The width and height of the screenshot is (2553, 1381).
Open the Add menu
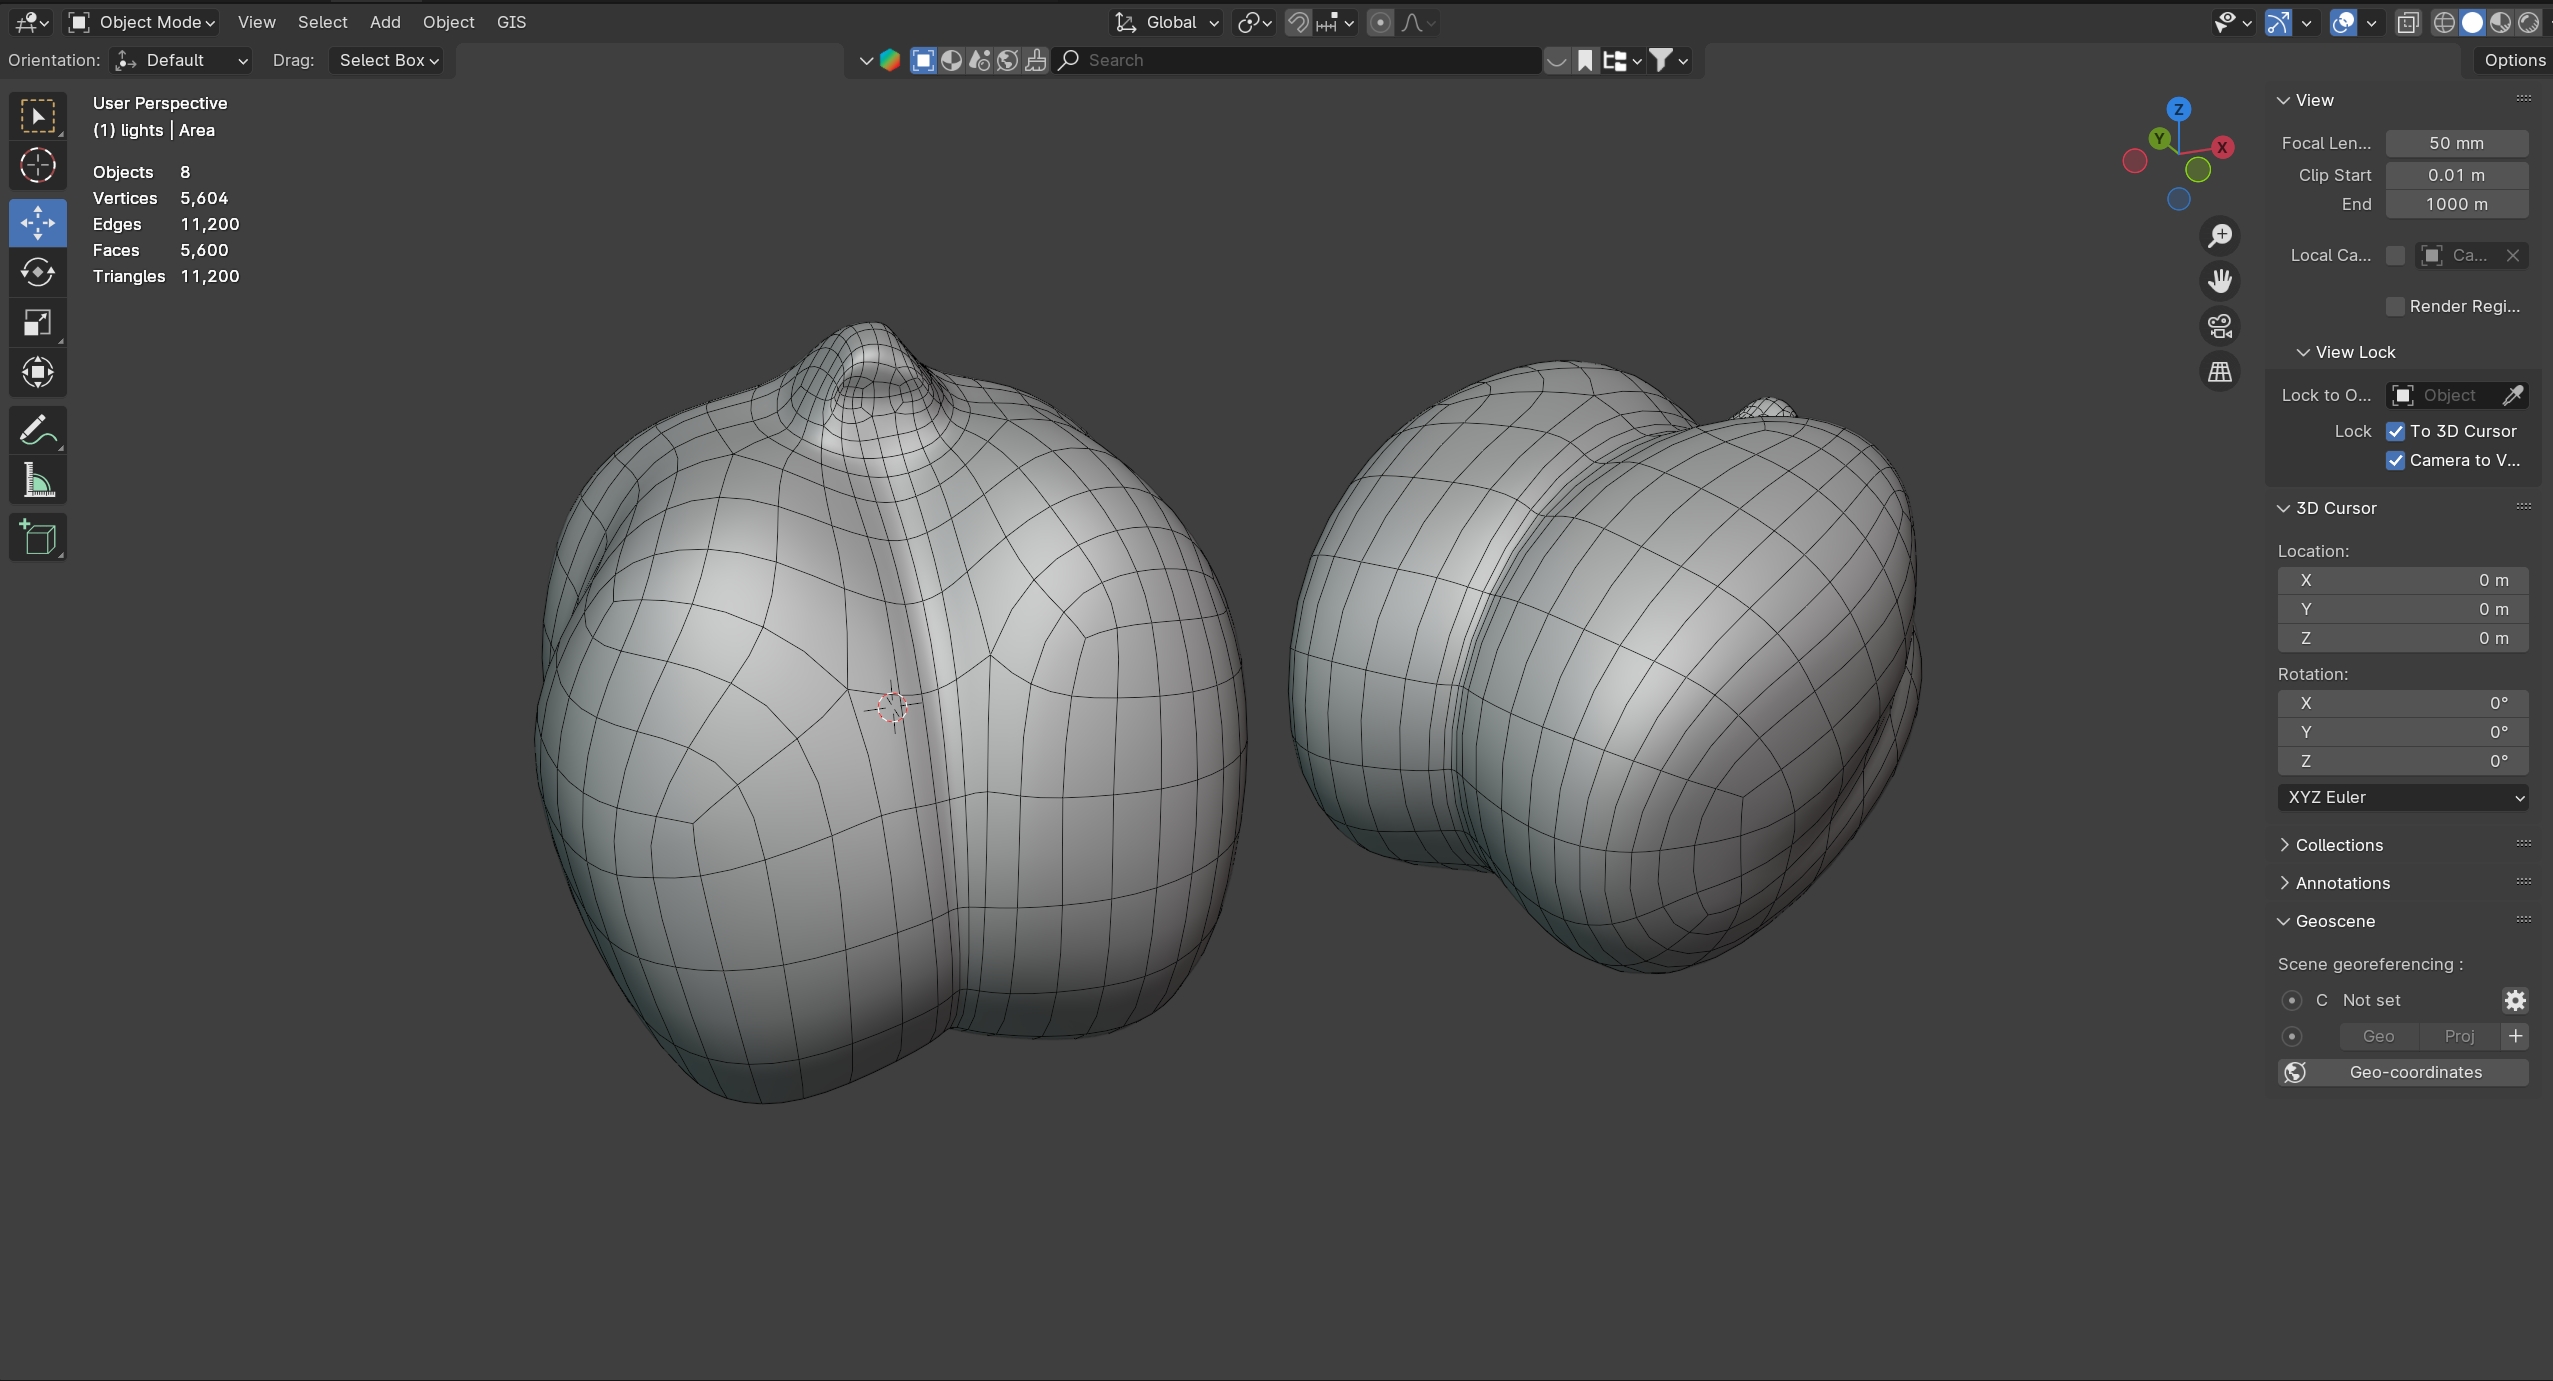click(x=385, y=22)
